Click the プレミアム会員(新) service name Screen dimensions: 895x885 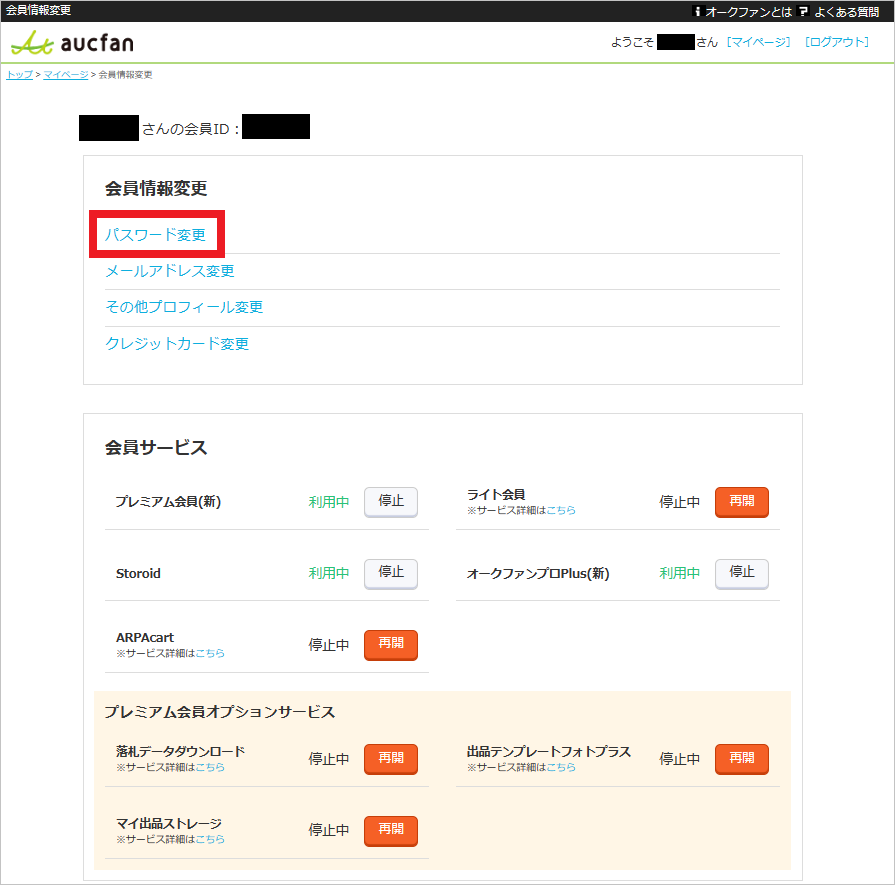coord(168,502)
